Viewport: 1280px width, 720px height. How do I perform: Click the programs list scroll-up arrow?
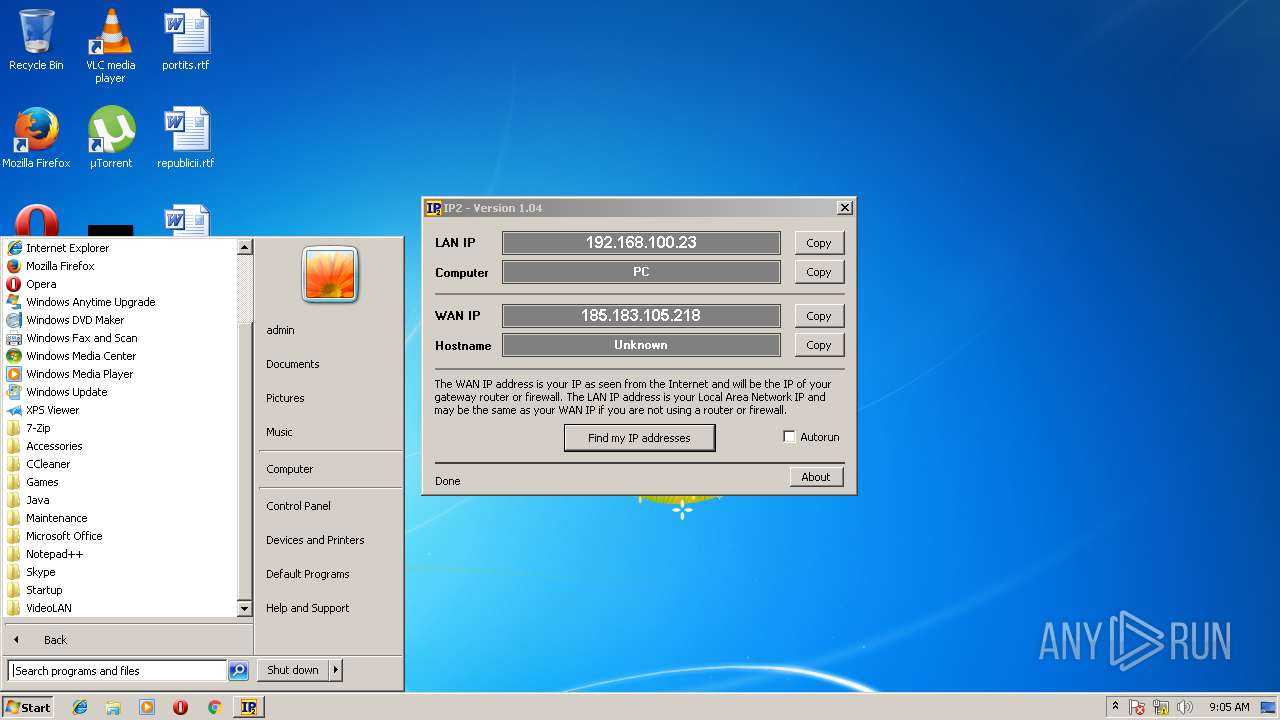click(244, 247)
